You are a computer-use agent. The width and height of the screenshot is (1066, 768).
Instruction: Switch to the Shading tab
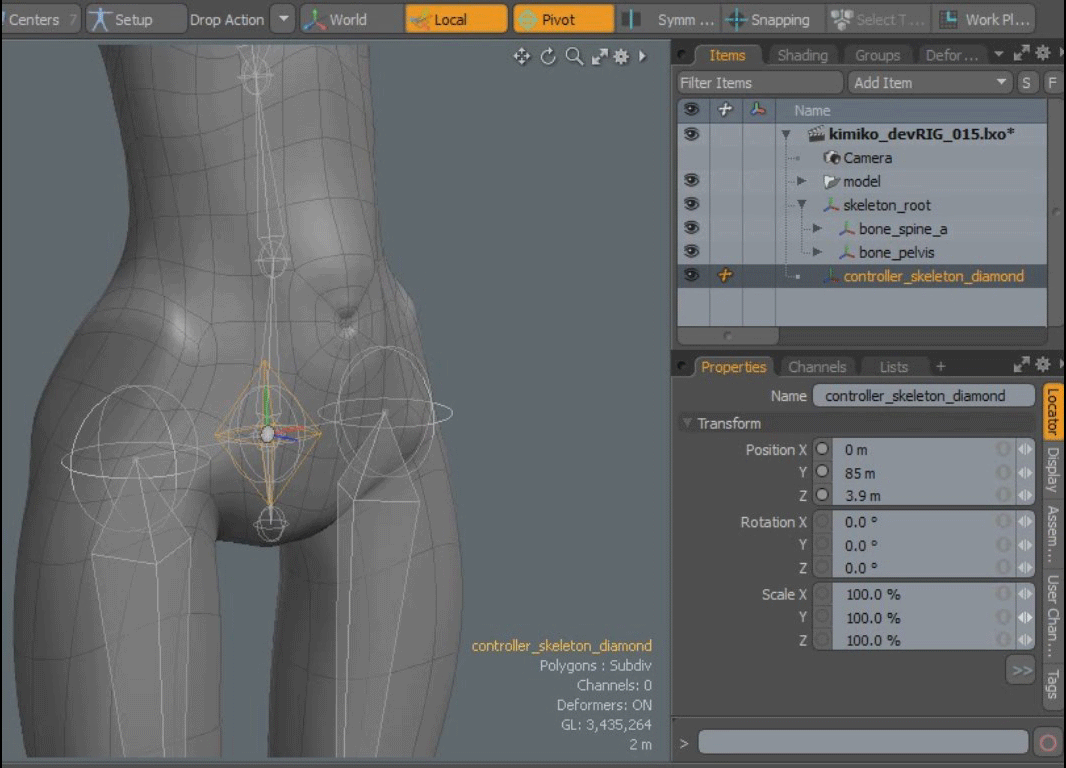click(x=803, y=55)
